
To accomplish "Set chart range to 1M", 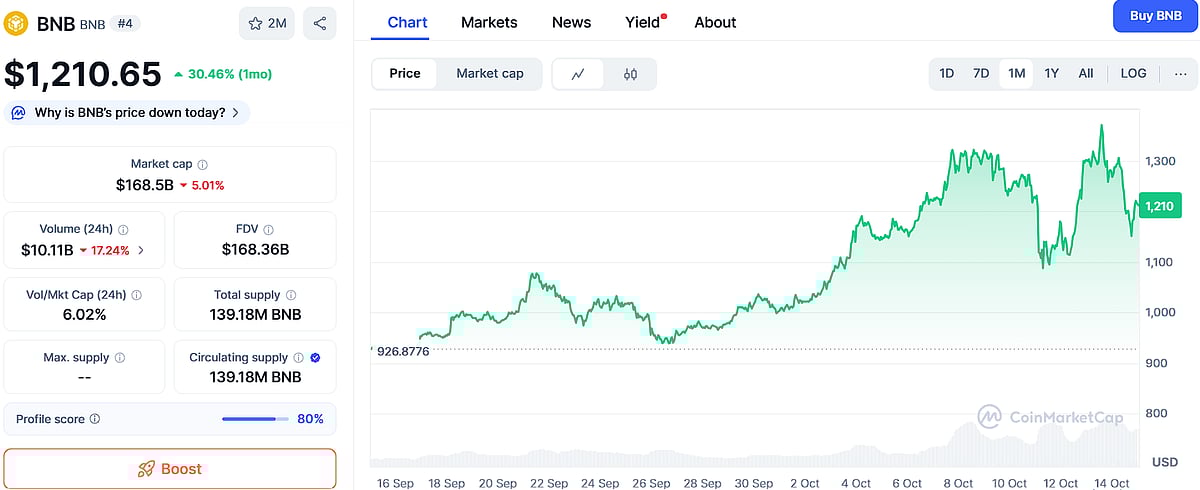I will point(1017,74).
